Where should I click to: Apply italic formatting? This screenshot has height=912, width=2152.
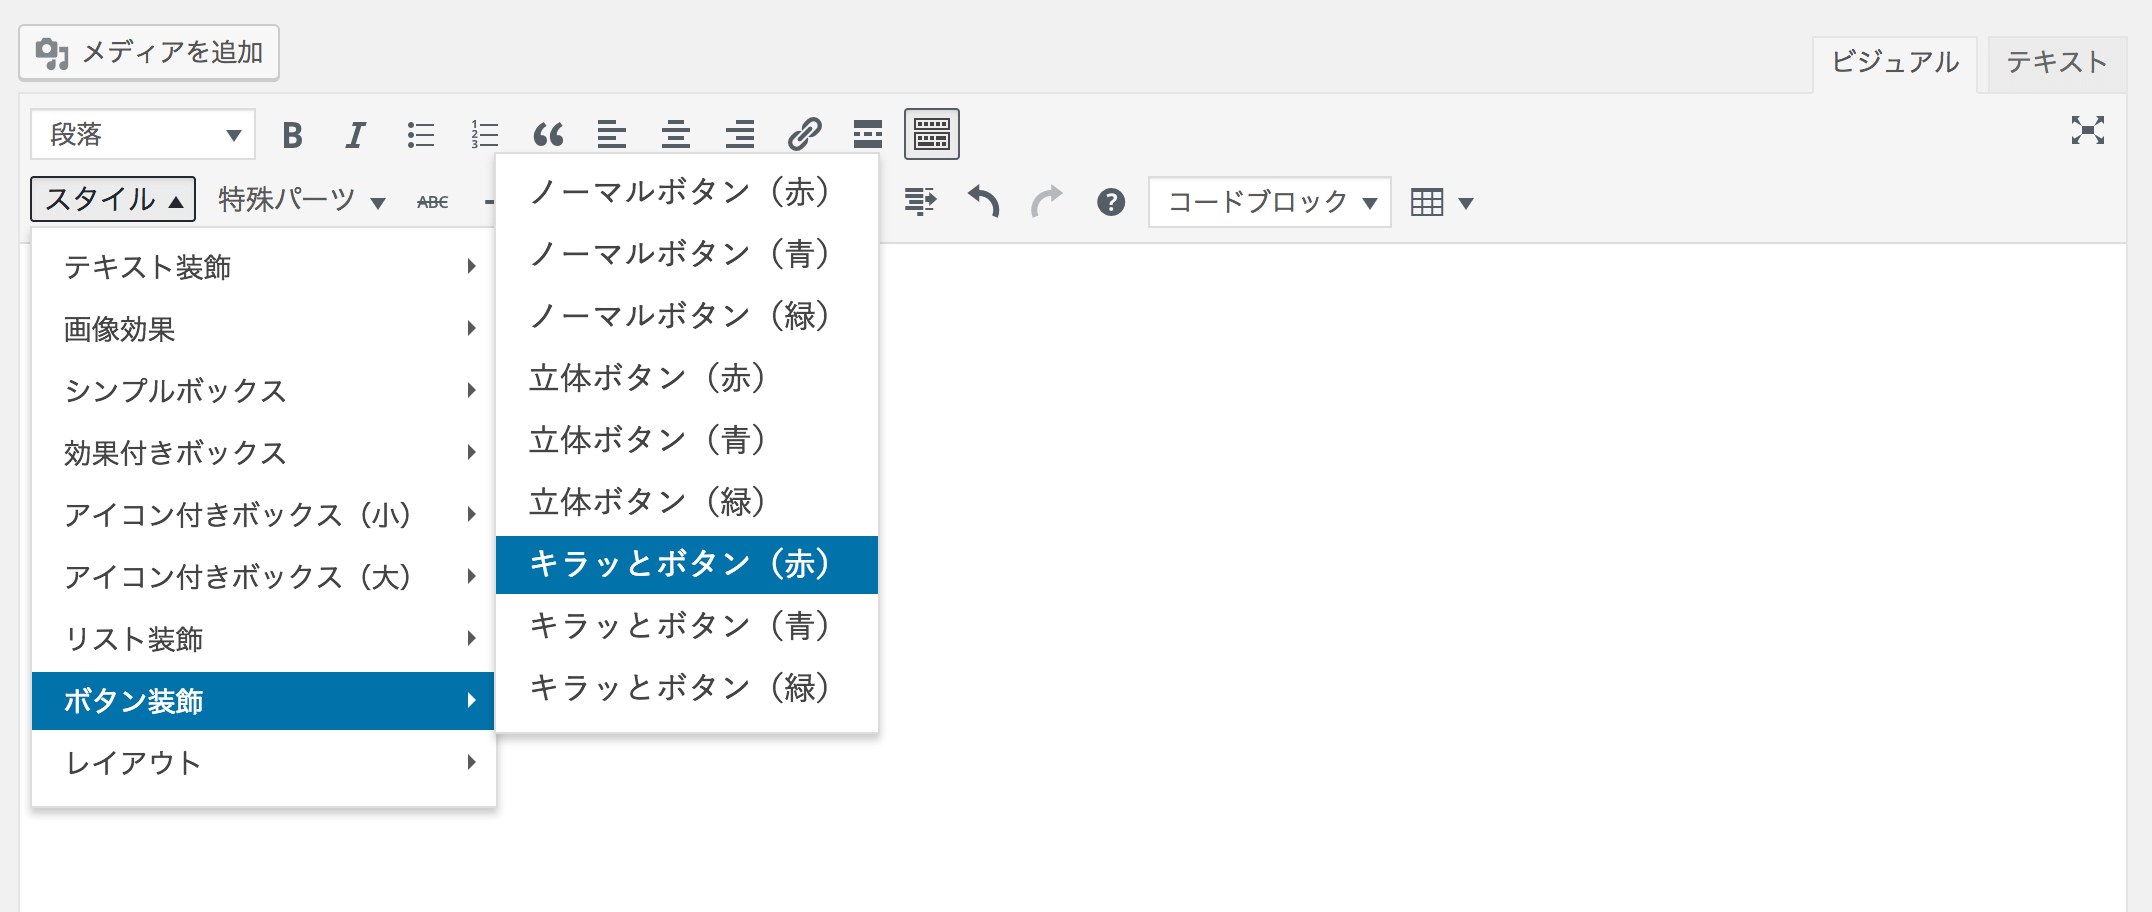coord(355,134)
